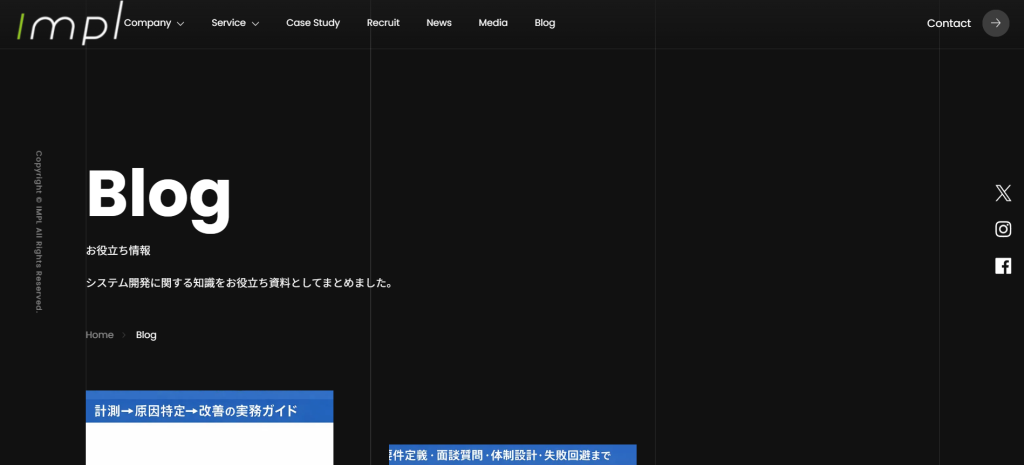Click the large Blog page heading
Viewport: 1024px width, 465px height.
point(159,194)
